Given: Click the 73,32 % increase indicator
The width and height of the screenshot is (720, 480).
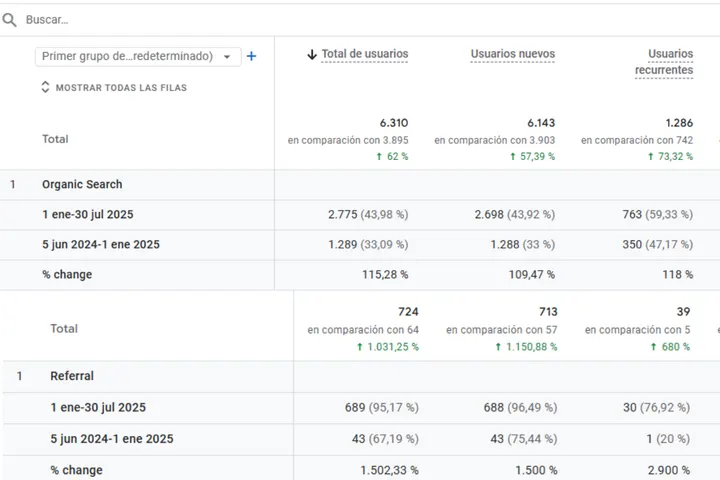Looking at the screenshot, I should pyautogui.click(x=670, y=157).
